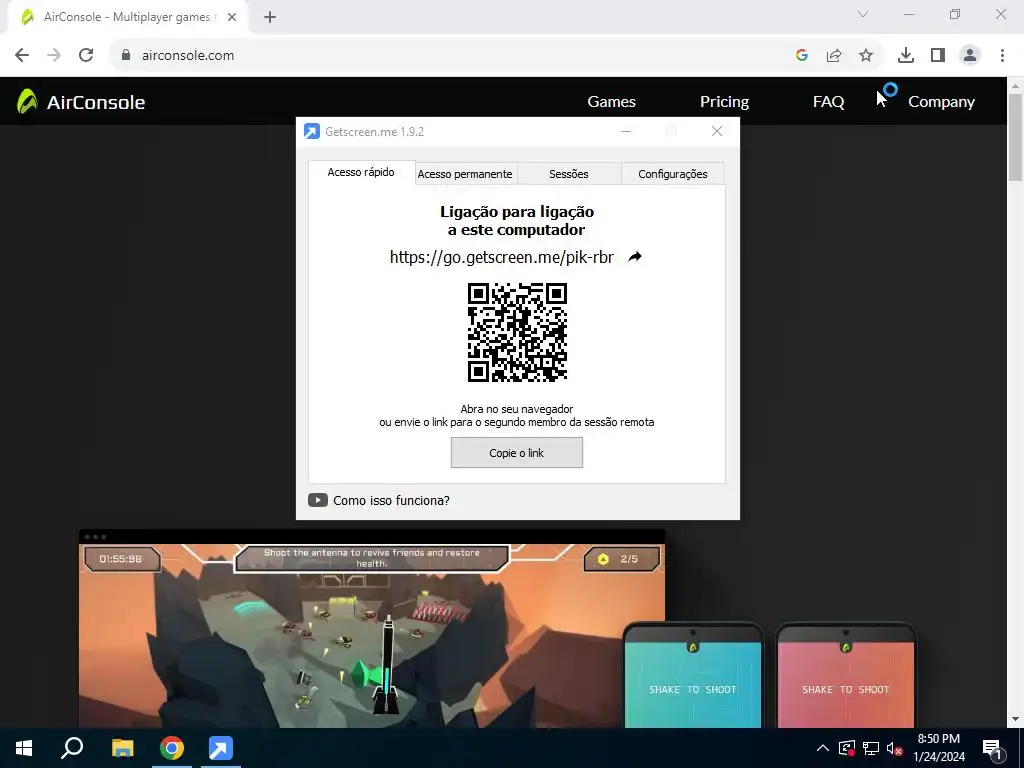The image size is (1024, 768).
Task: Go back with Chrome back arrow
Action: [22, 56]
